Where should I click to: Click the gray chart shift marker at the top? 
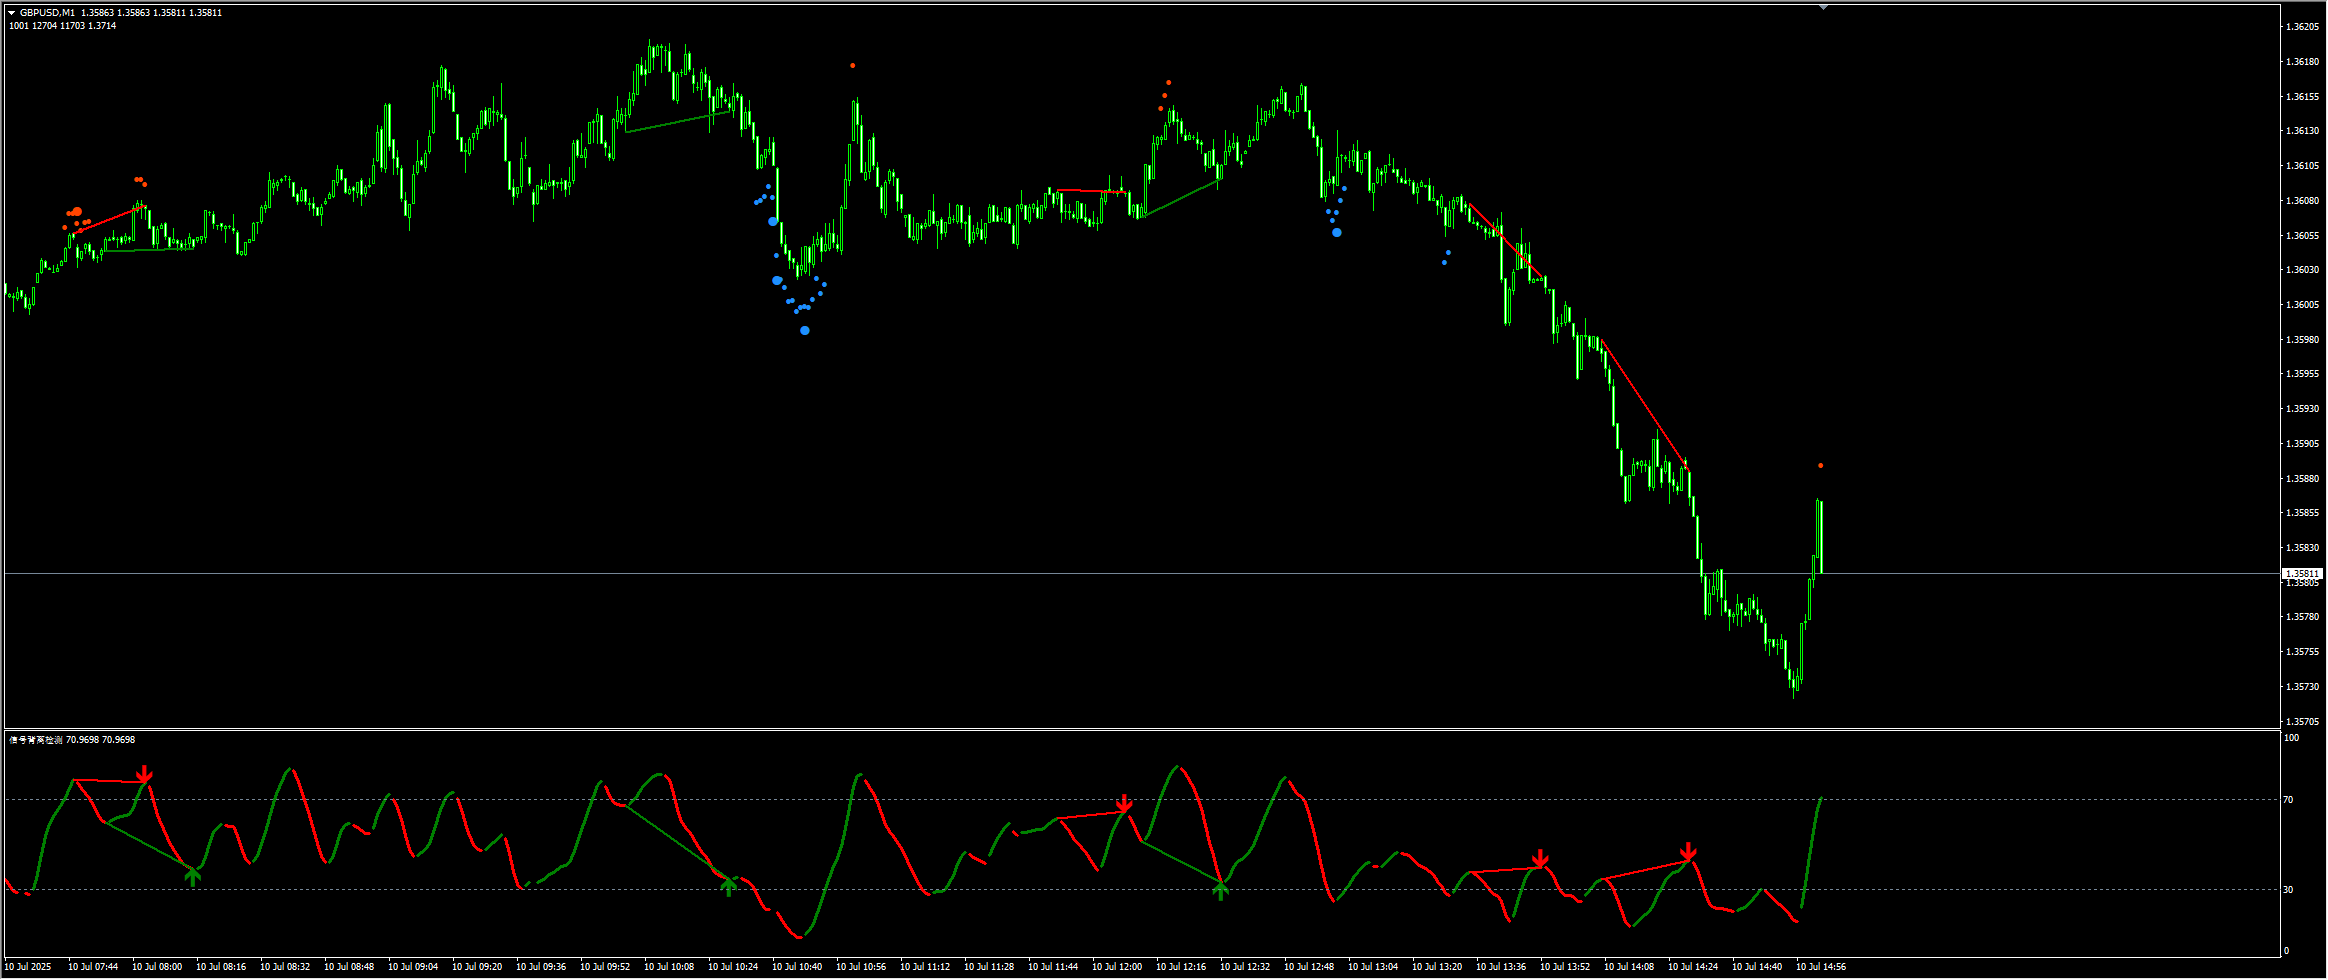(x=1823, y=7)
